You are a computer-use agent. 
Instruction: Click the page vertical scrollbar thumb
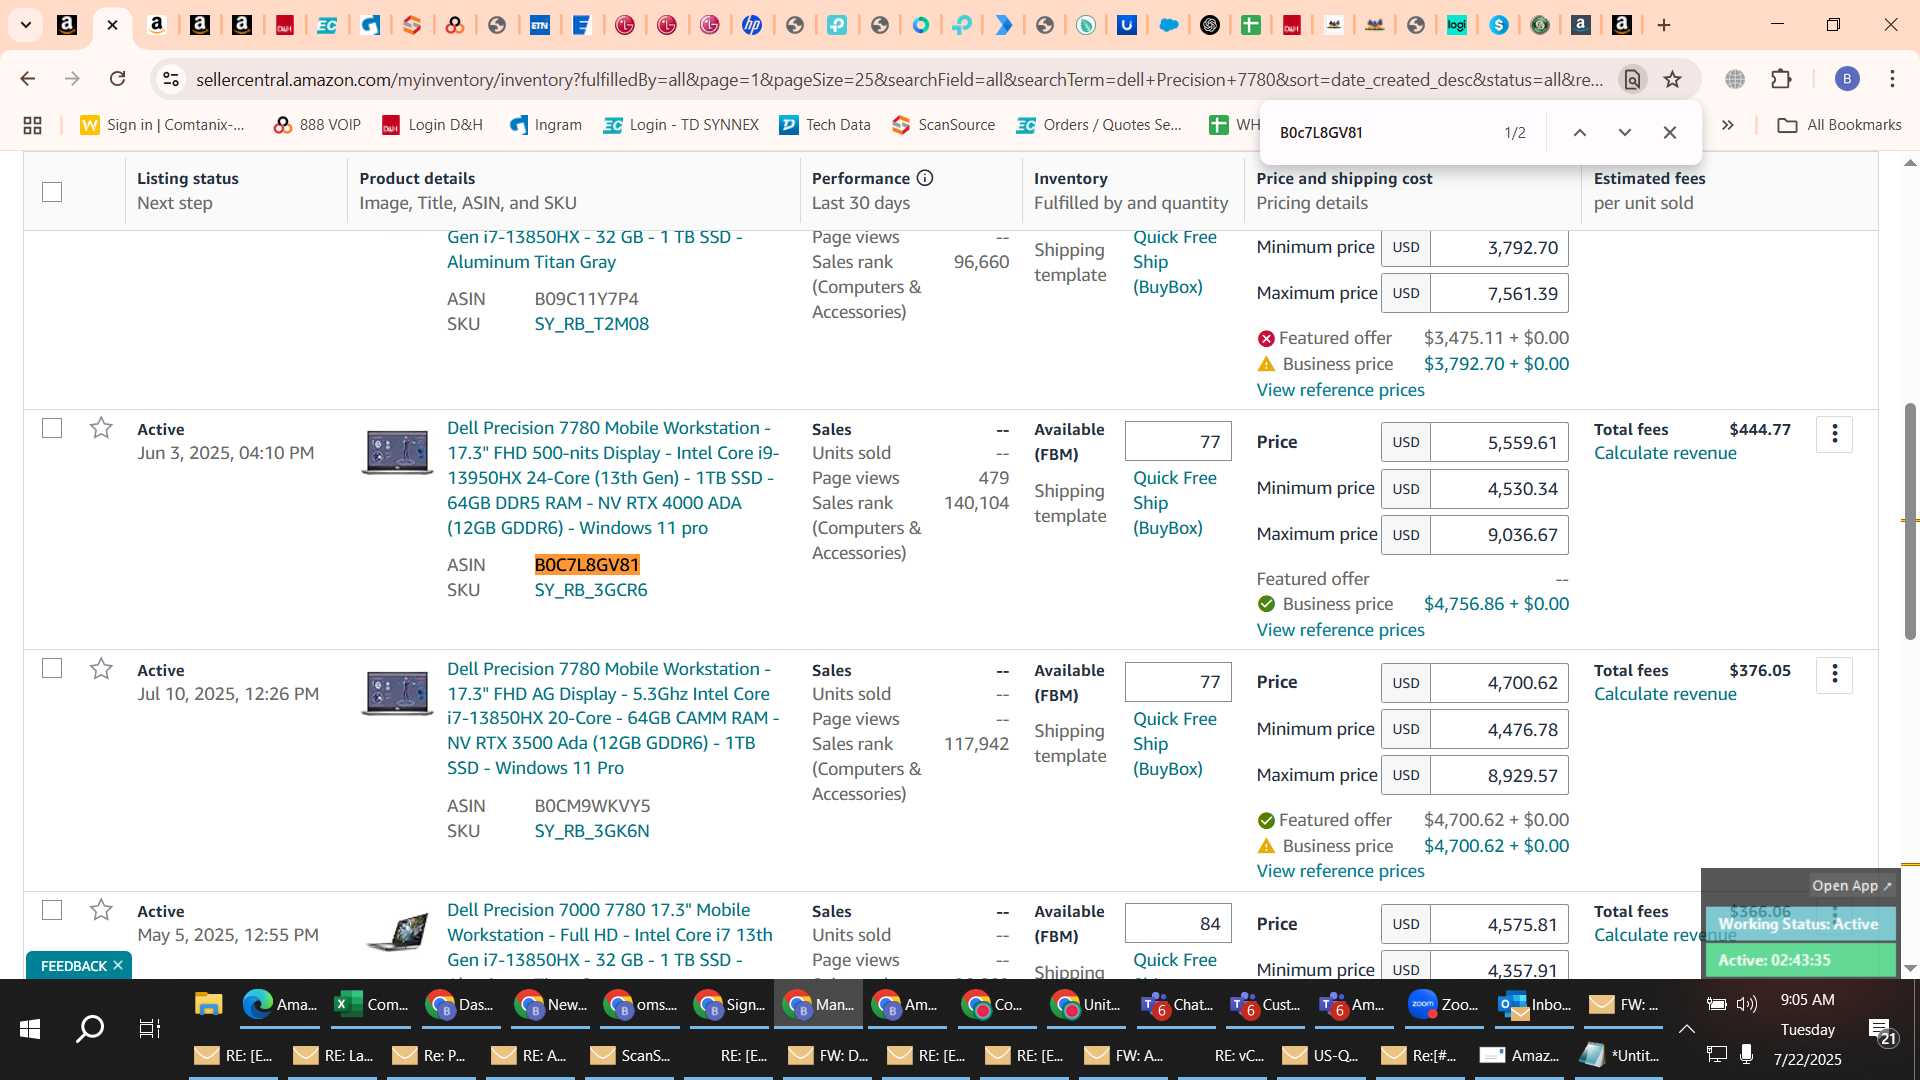point(1910,520)
